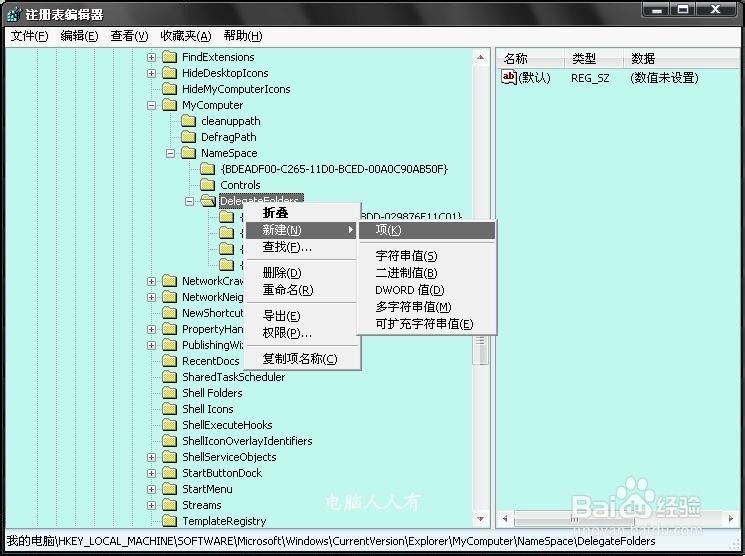Click the (默认) string value icon

coord(508,77)
